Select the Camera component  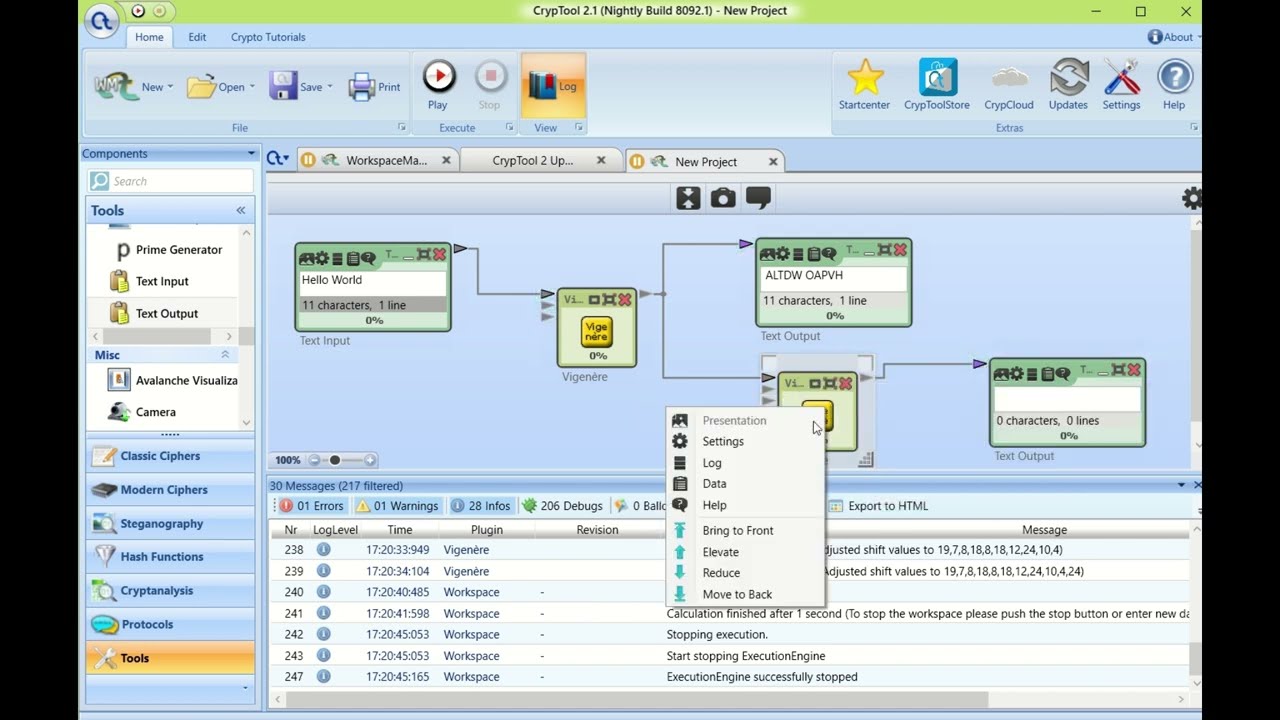point(142,412)
